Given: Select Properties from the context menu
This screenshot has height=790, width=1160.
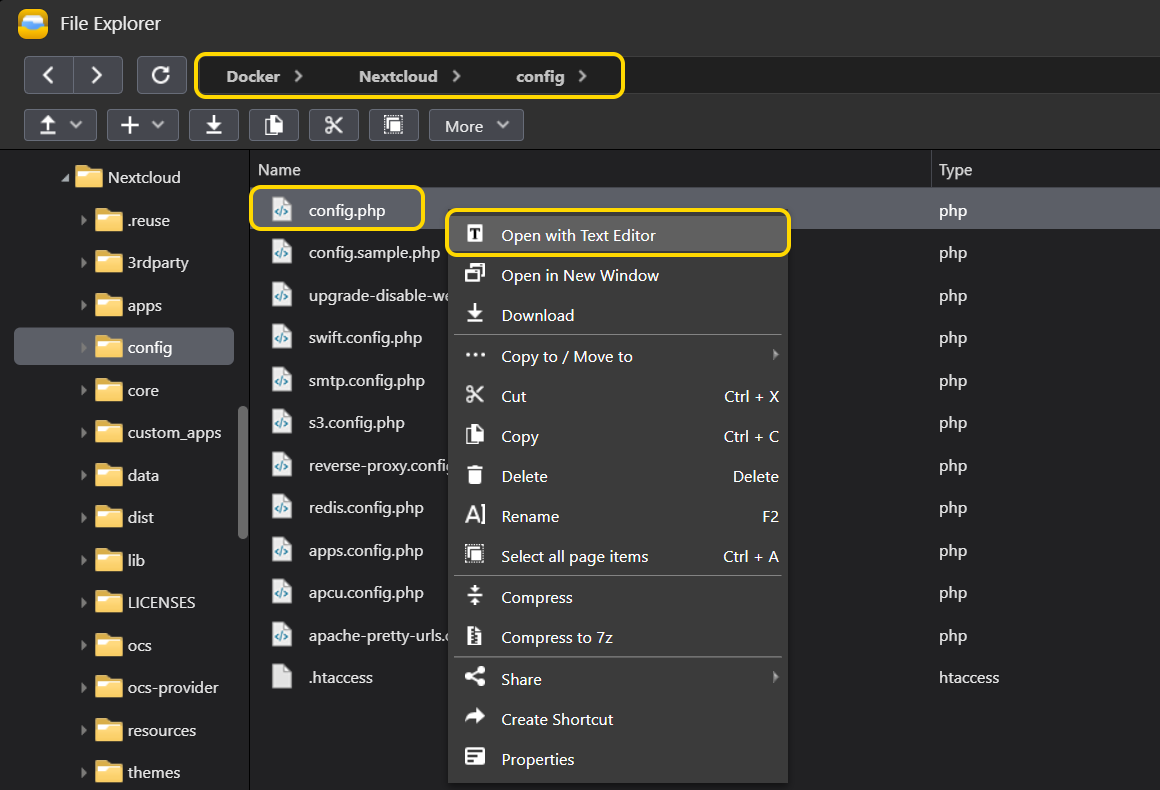Looking at the screenshot, I should click(537, 759).
